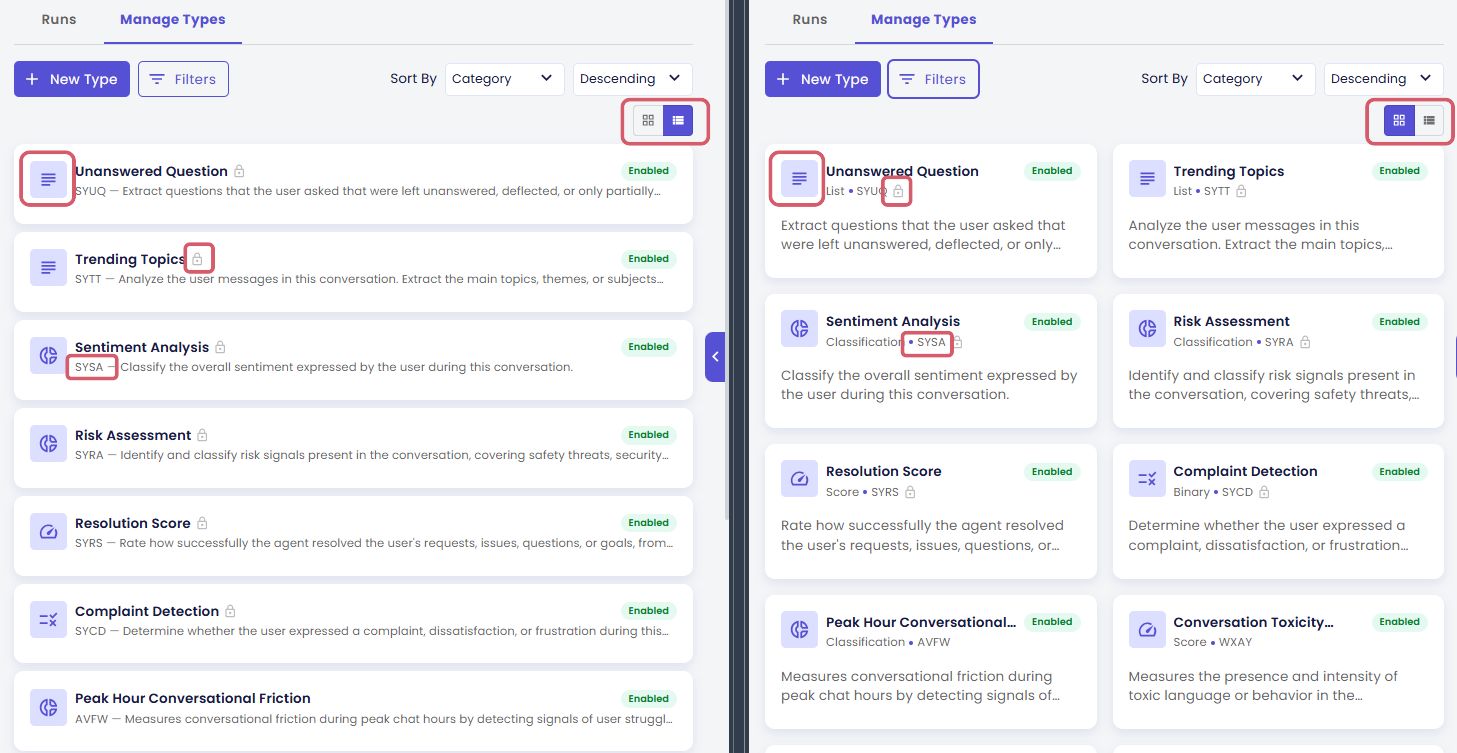Open Category sort dropdown in left panel
The height and width of the screenshot is (753, 1457).
point(504,79)
